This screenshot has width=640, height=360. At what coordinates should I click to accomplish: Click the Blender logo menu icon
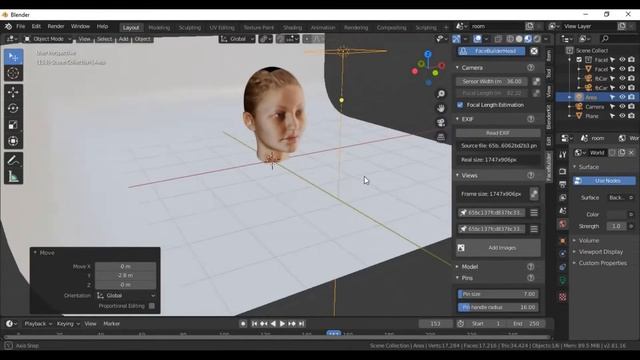pyautogui.click(x=8, y=27)
